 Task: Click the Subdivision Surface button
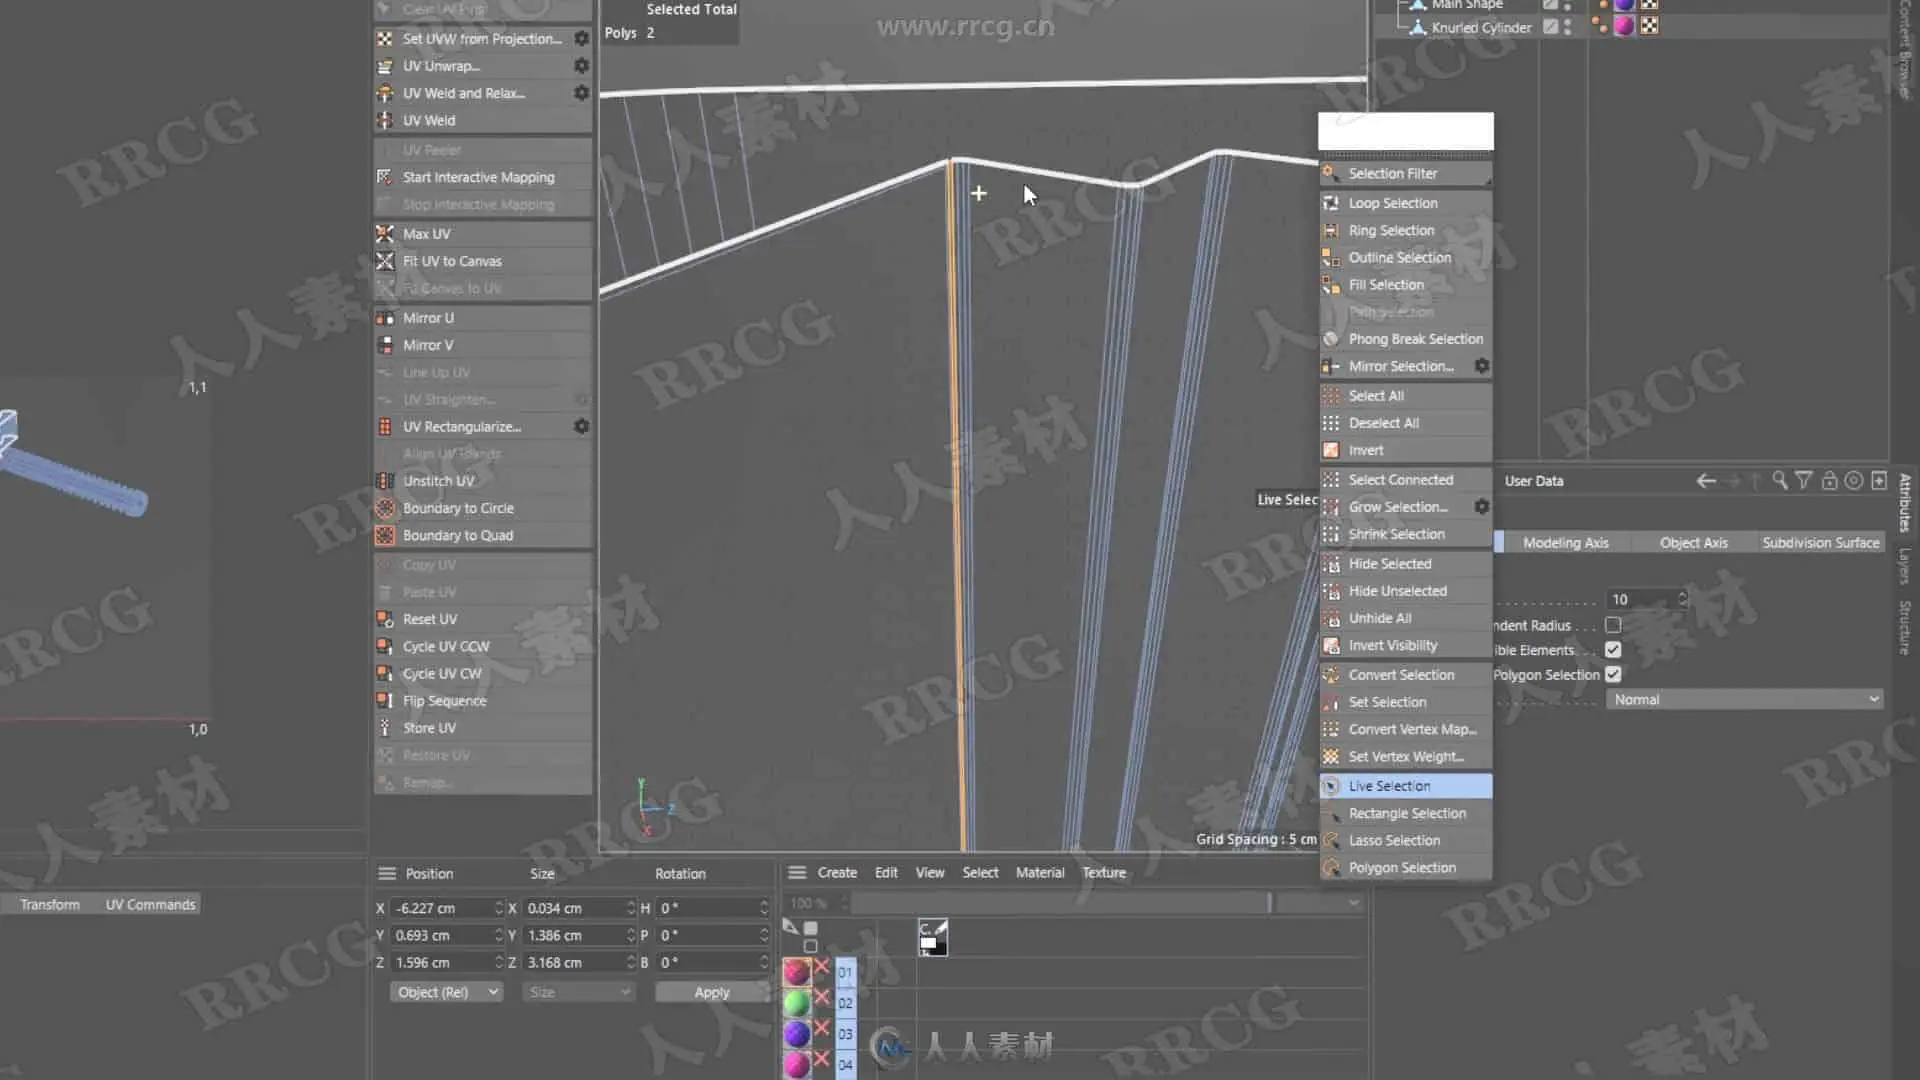coord(1820,542)
